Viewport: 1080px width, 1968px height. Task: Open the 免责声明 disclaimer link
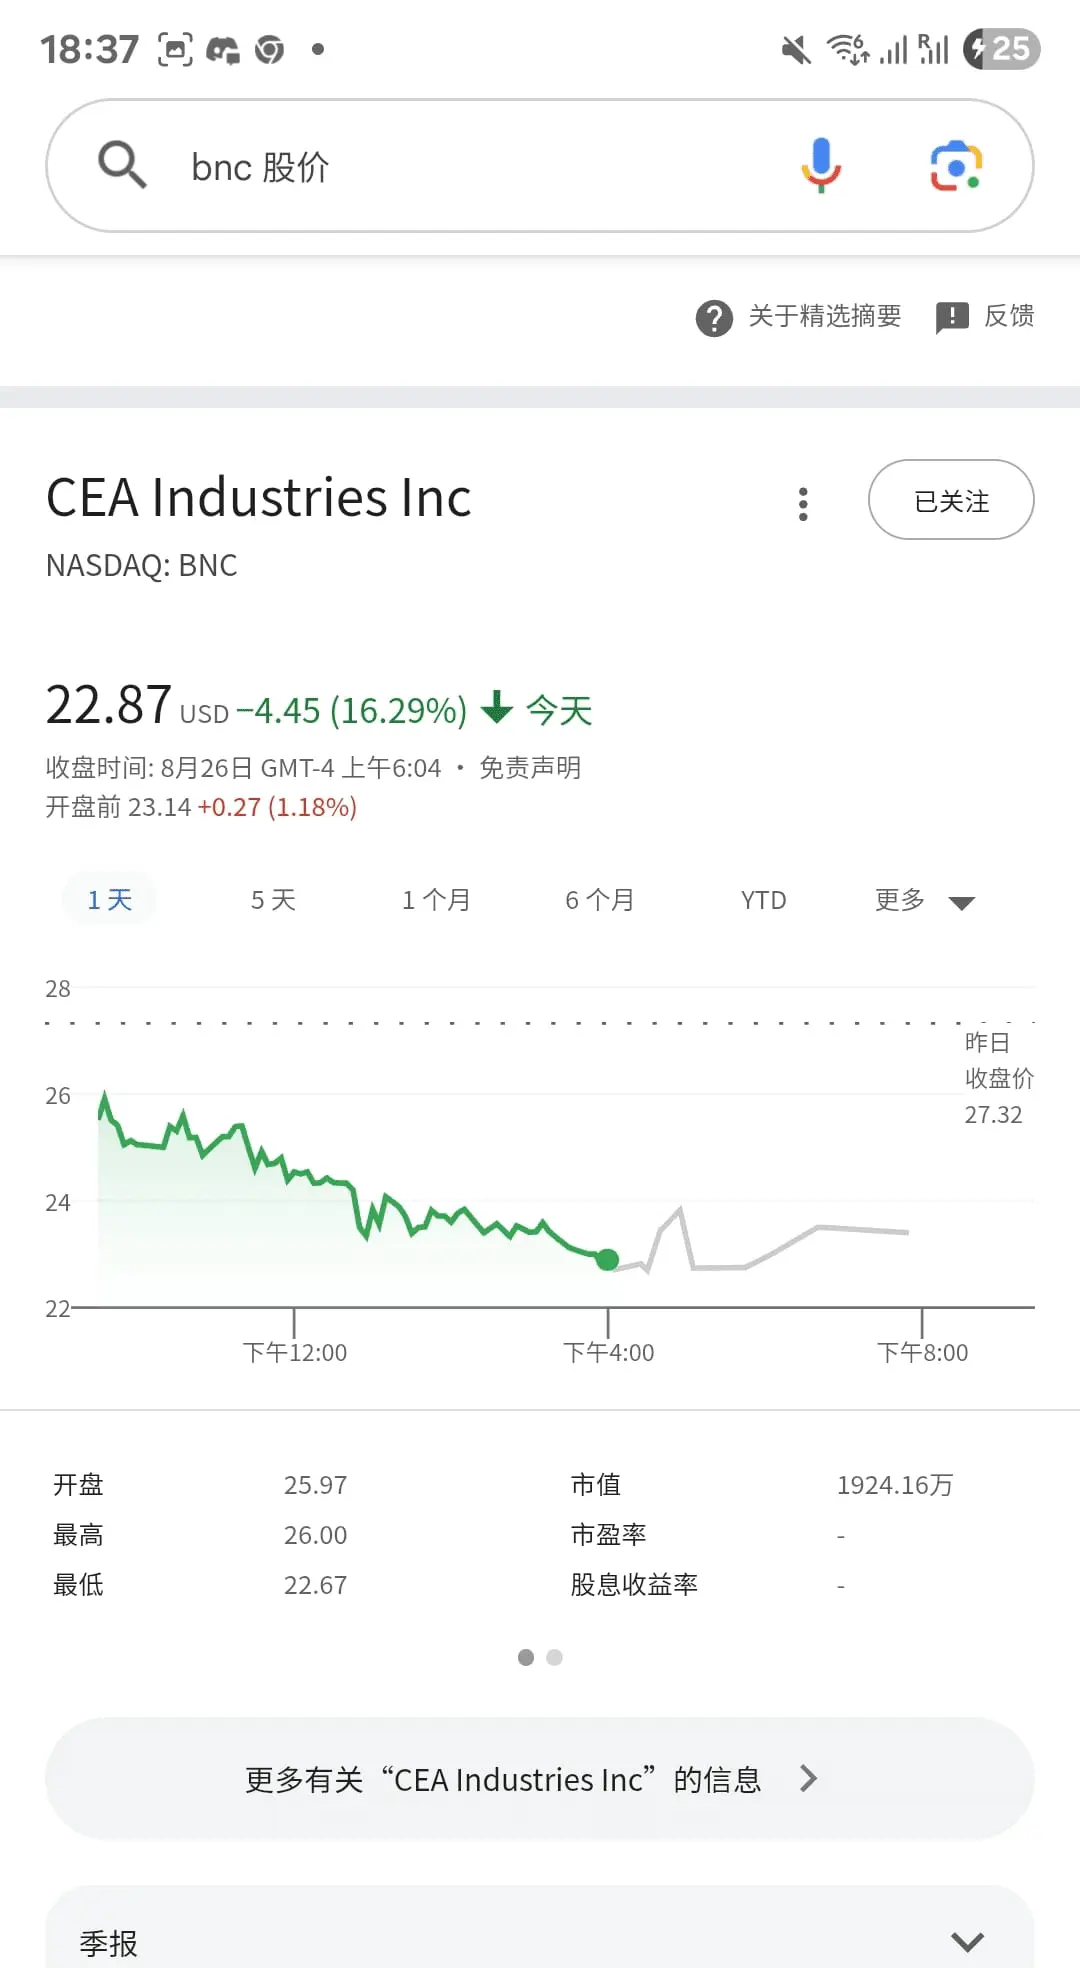tap(530, 768)
